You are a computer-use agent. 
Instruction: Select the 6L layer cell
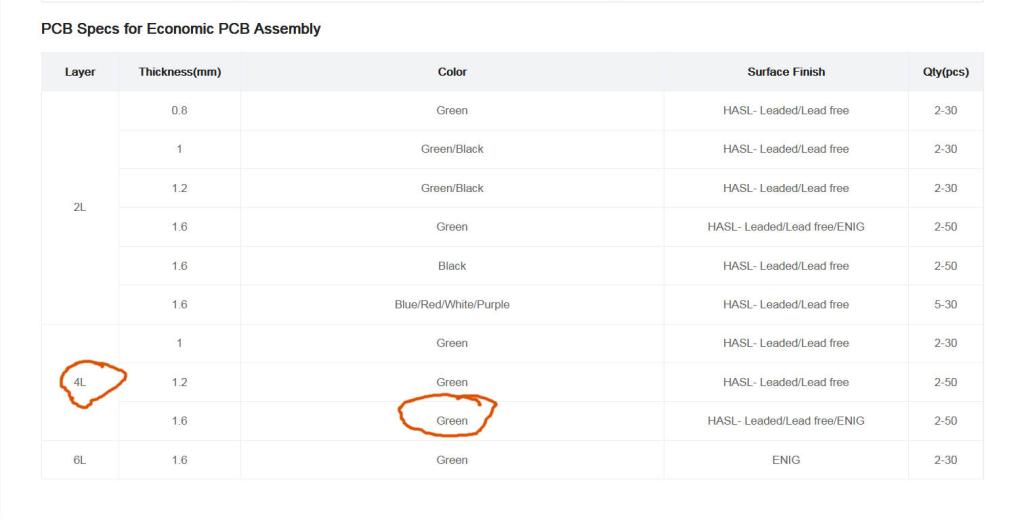point(80,460)
